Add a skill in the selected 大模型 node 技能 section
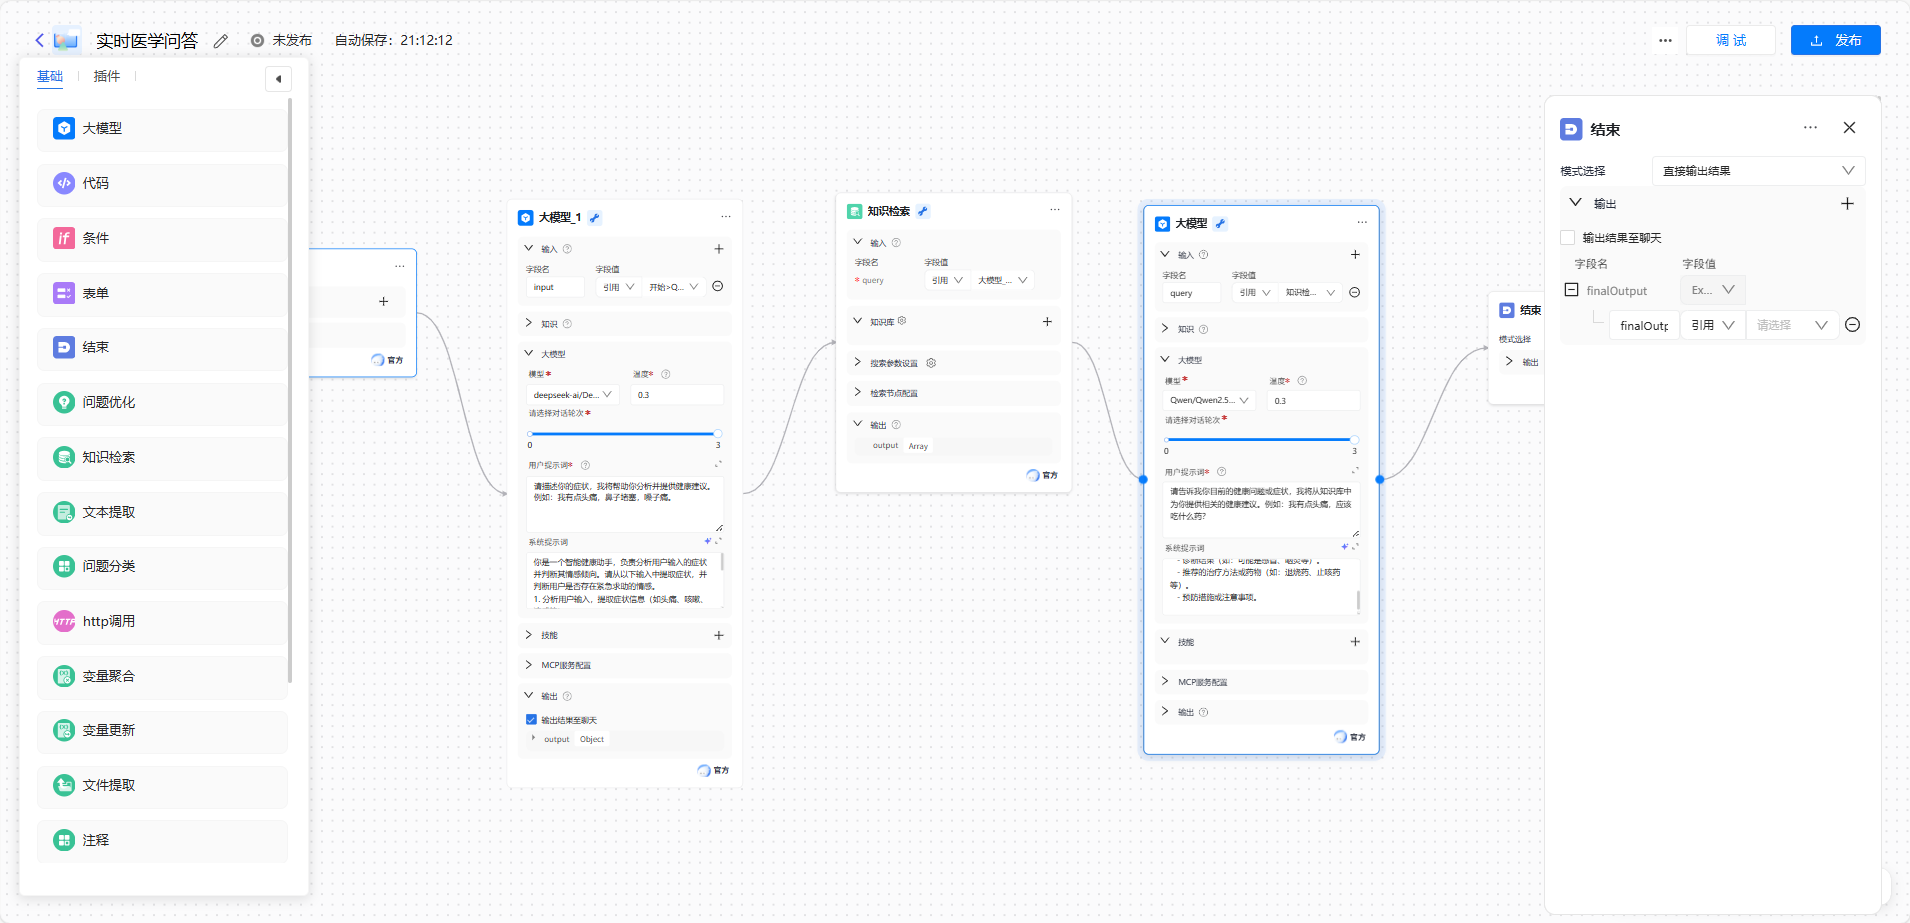Image resolution: width=1910 pixels, height=923 pixels. (1355, 642)
